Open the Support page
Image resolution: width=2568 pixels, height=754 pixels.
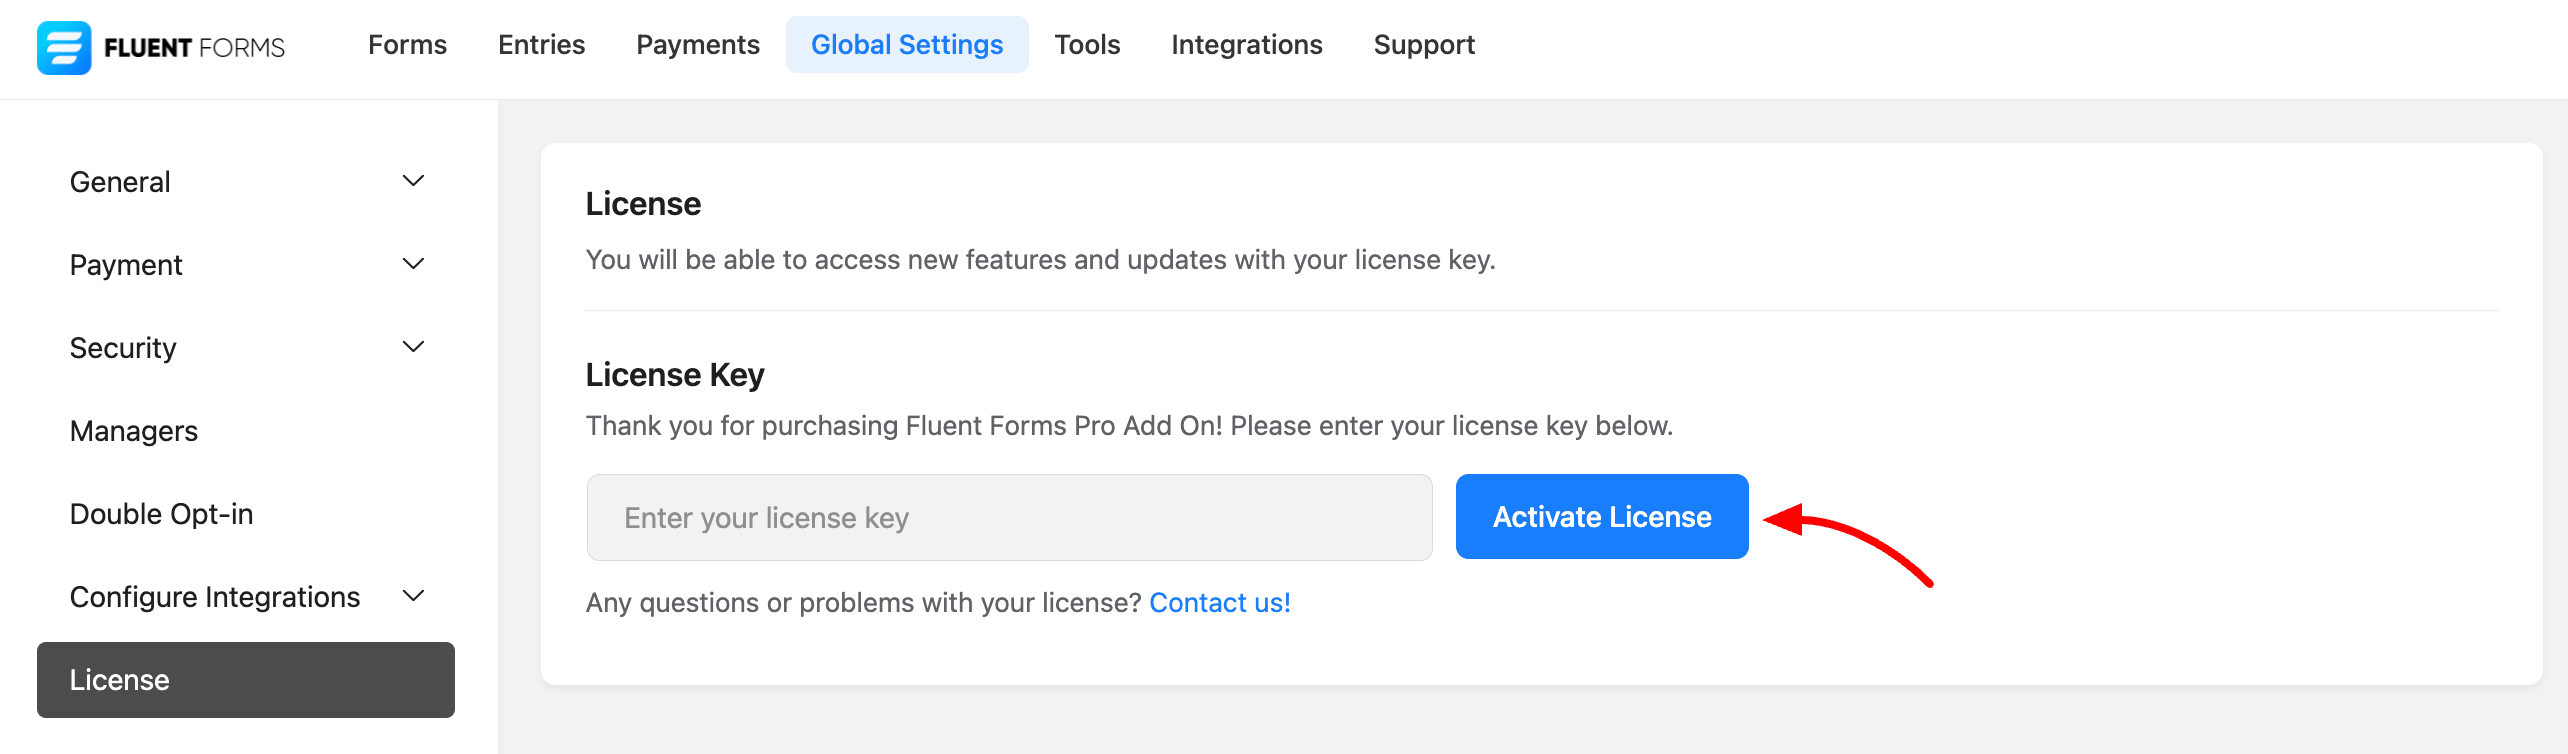coord(1424,45)
